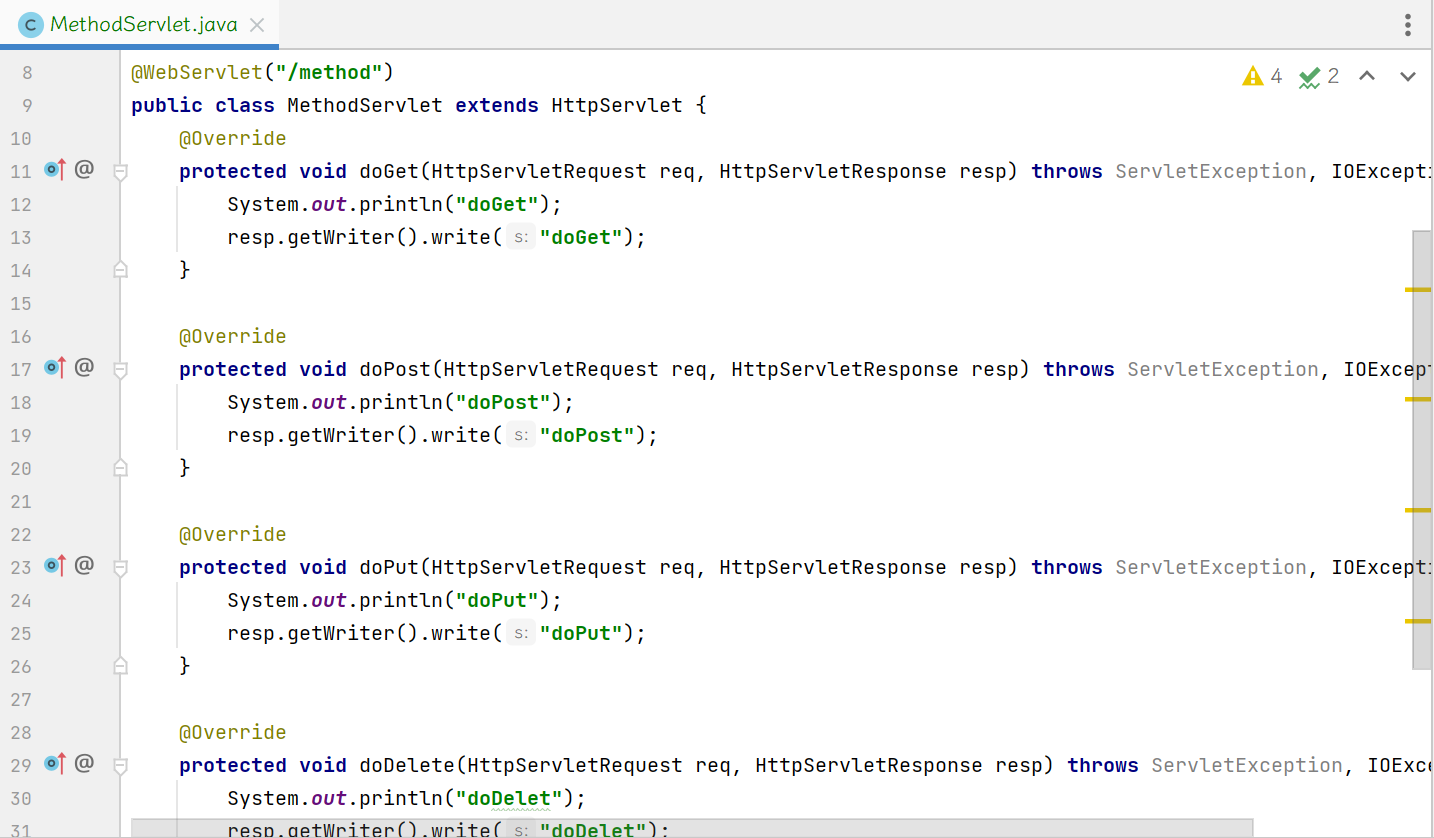Screen dimensions: 1434x838
Task: Click the "doPost" string in println line 18
Action: (x=503, y=402)
